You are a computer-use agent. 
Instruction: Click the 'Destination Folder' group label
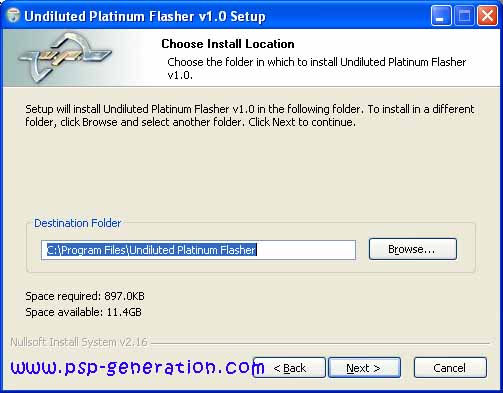pos(77,223)
